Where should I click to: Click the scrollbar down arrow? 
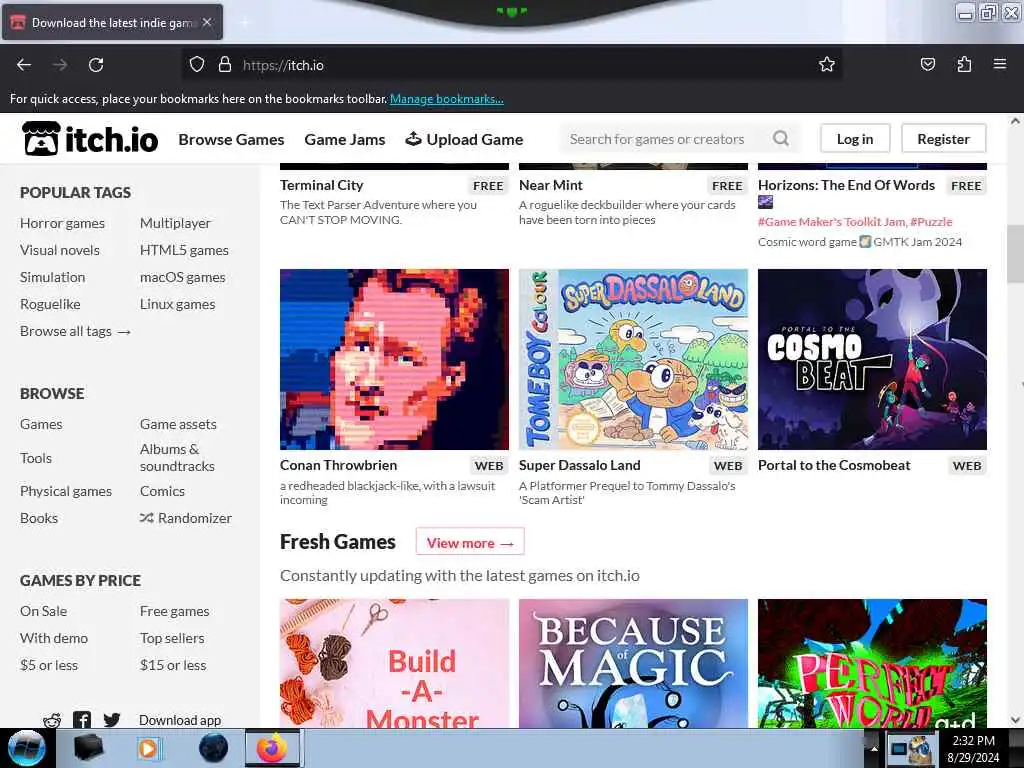click(x=1015, y=720)
